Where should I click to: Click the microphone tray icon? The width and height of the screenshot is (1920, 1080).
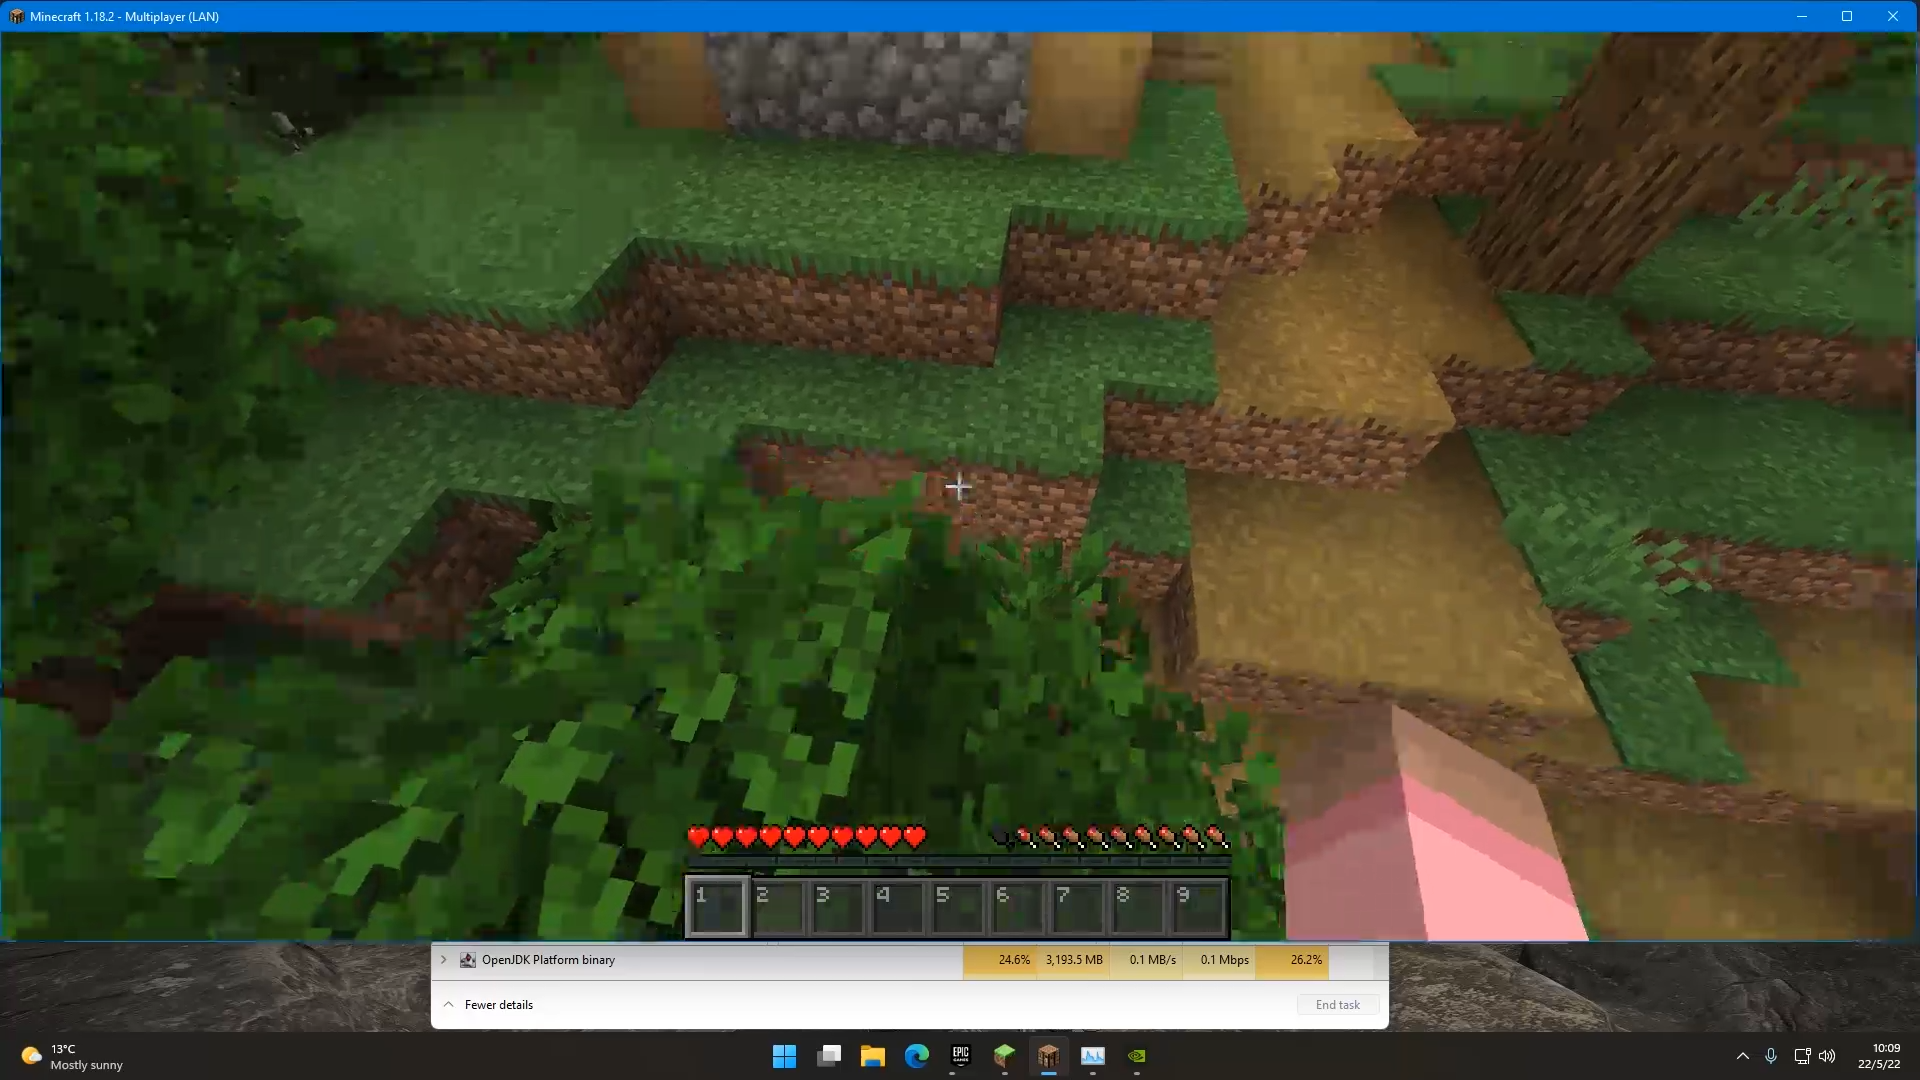coord(1771,1056)
